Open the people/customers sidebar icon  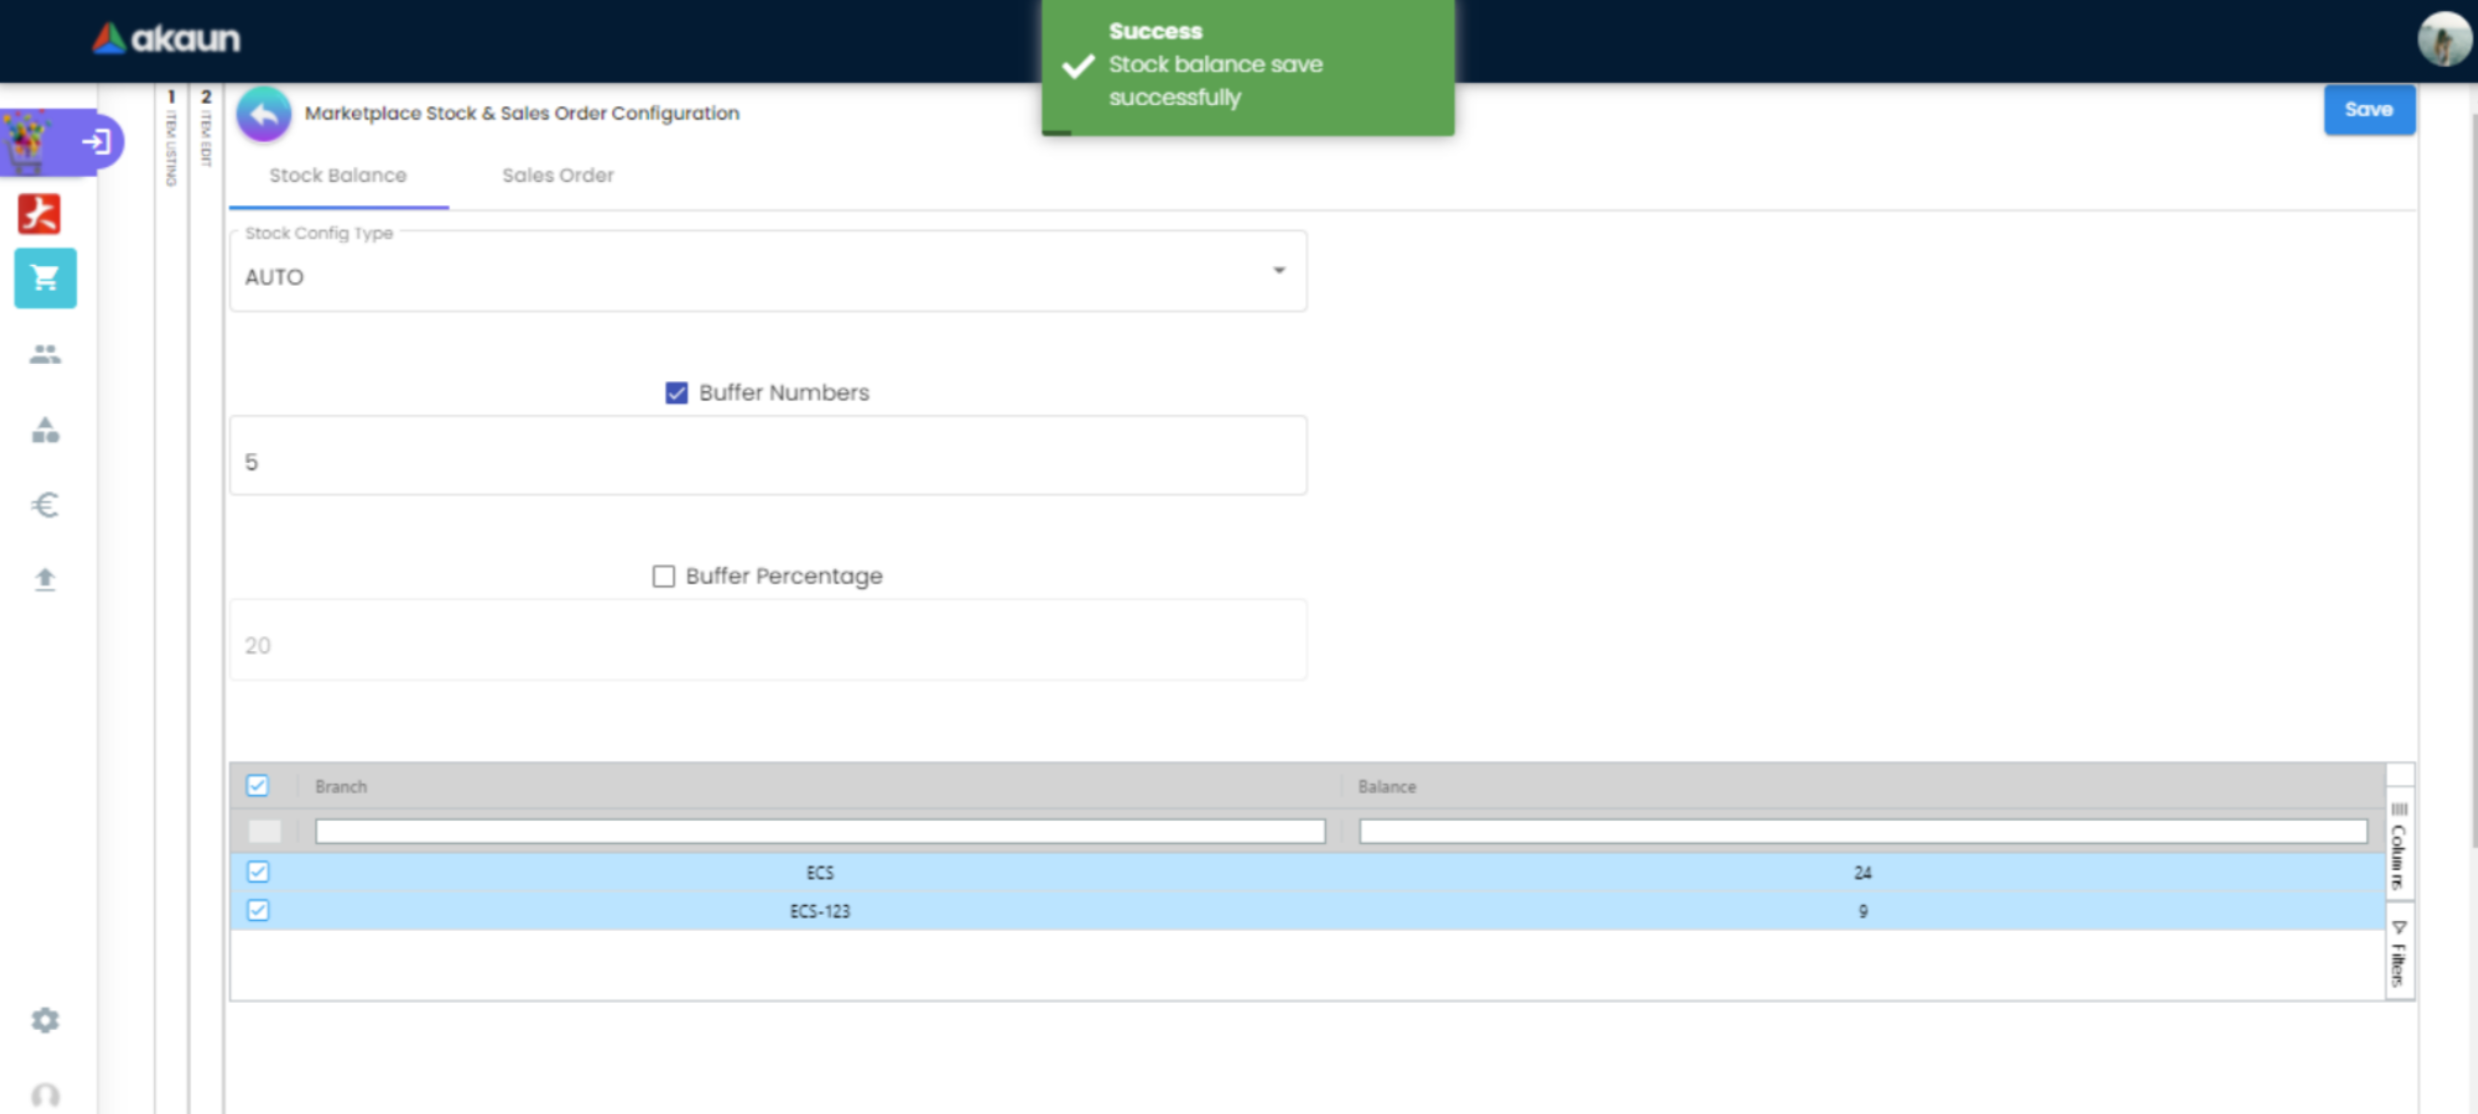tap(45, 354)
